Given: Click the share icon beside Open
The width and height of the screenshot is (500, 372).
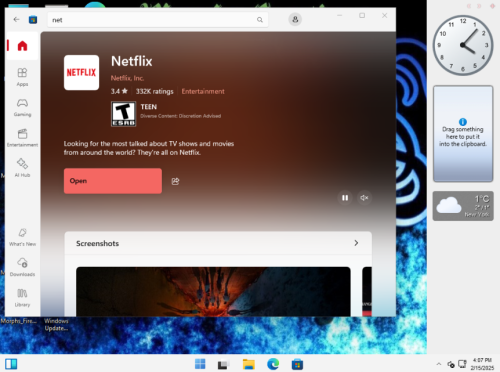Looking at the screenshot, I should tap(175, 181).
